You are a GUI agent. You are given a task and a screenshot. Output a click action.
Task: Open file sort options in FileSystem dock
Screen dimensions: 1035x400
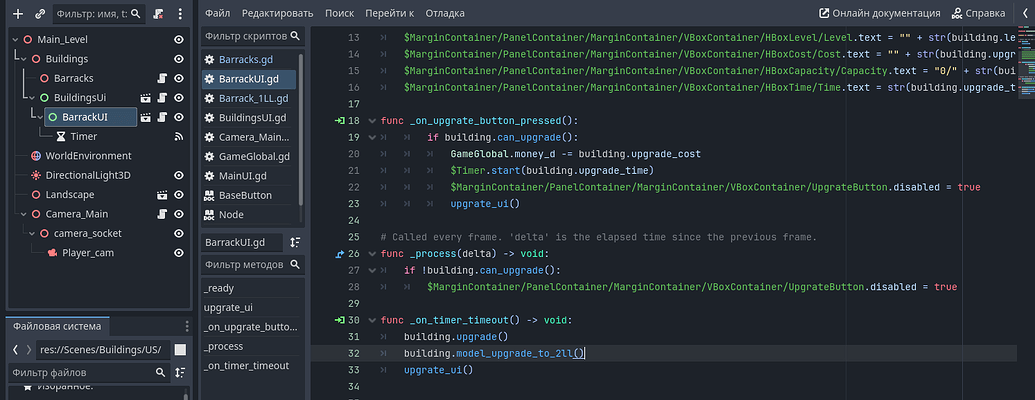pos(180,373)
